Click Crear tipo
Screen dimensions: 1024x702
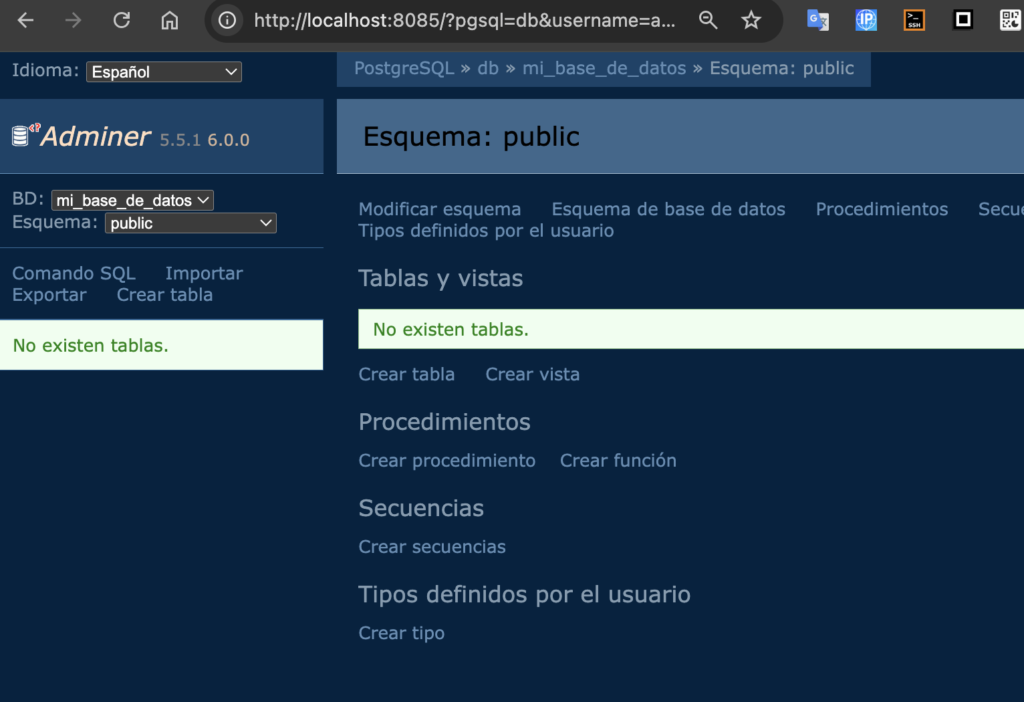click(x=401, y=633)
